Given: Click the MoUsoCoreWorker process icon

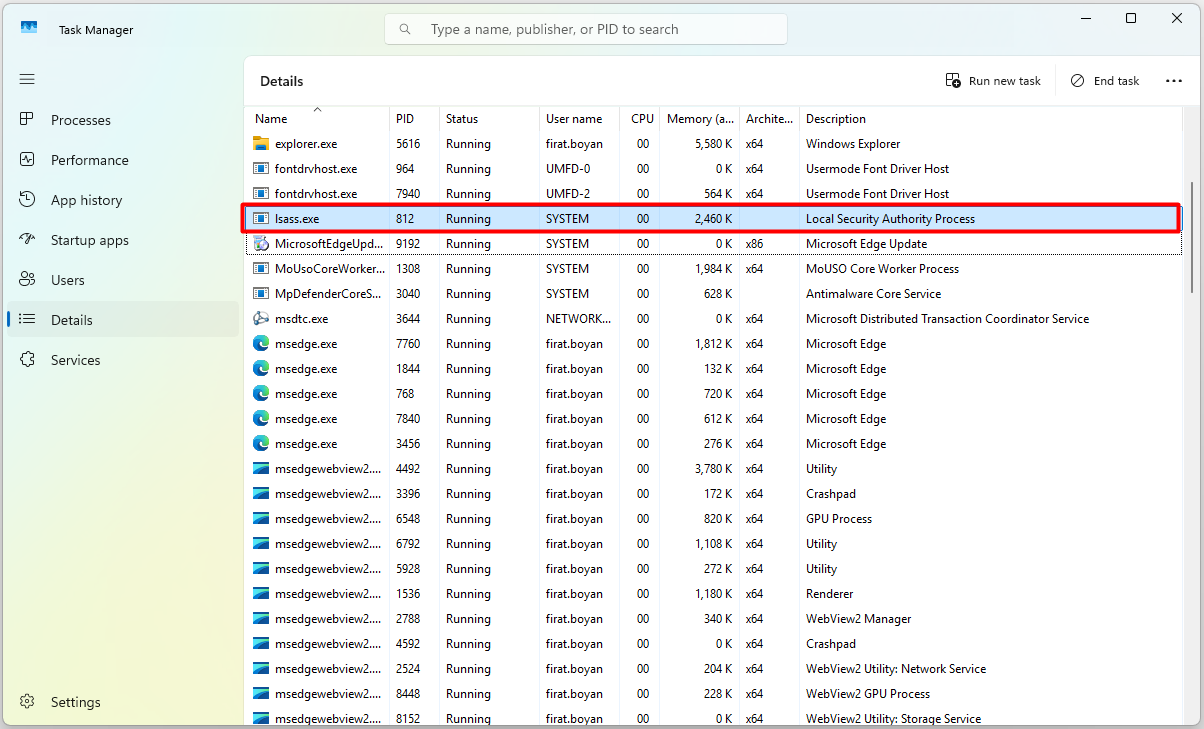Looking at the screenshot, I should coord(261,269).
